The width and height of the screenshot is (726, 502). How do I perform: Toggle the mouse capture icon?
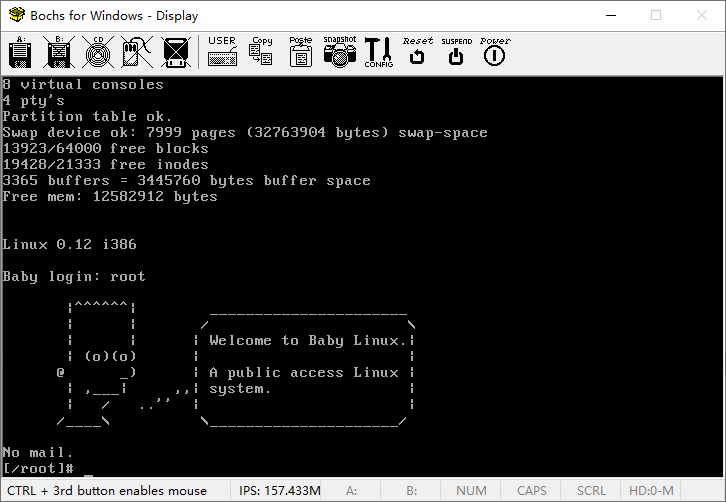[x=136, y=52]
